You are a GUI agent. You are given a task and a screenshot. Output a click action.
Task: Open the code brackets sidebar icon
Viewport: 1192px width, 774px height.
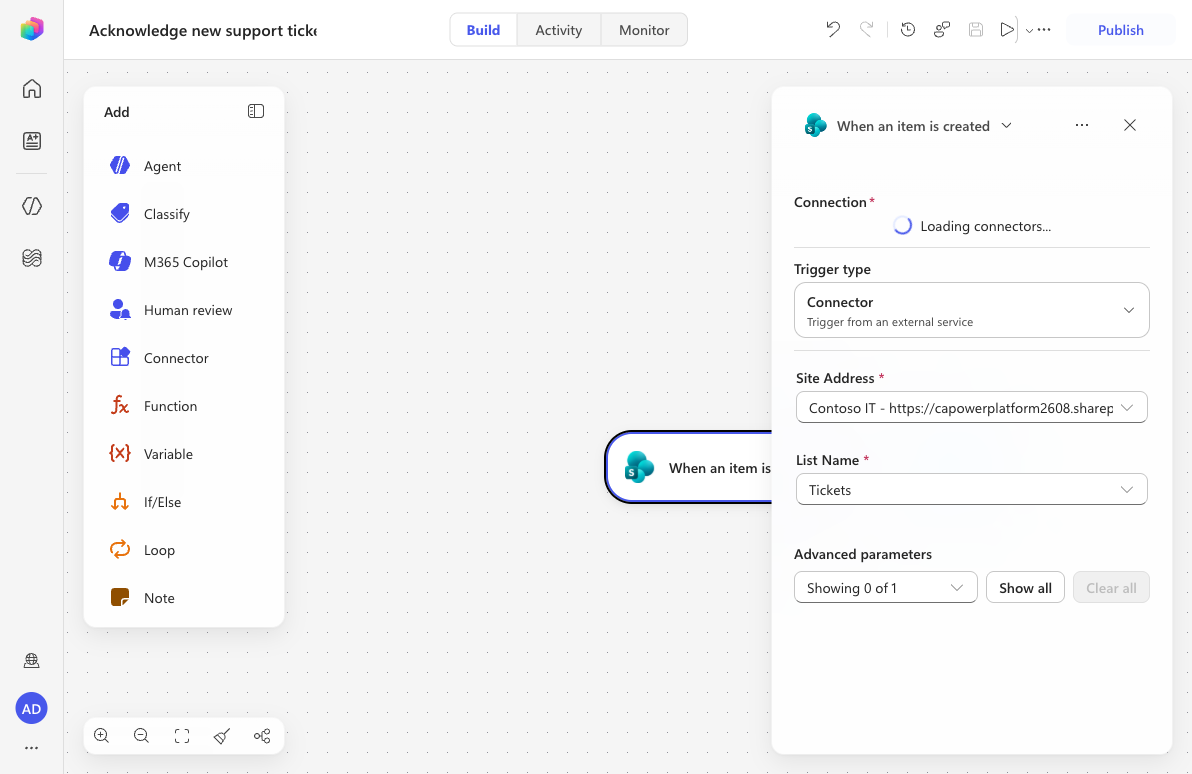(x=32, y=206)
